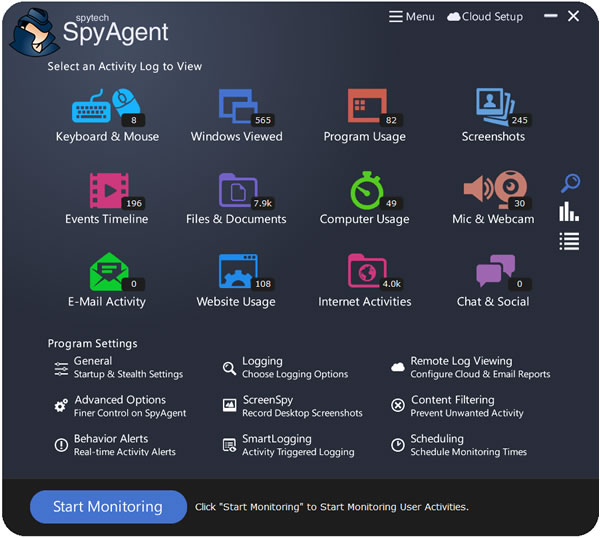The width and height of the screenshot is (600, 538).
Task: View the Files & Documents log
Action: click(x=237, y=192)
